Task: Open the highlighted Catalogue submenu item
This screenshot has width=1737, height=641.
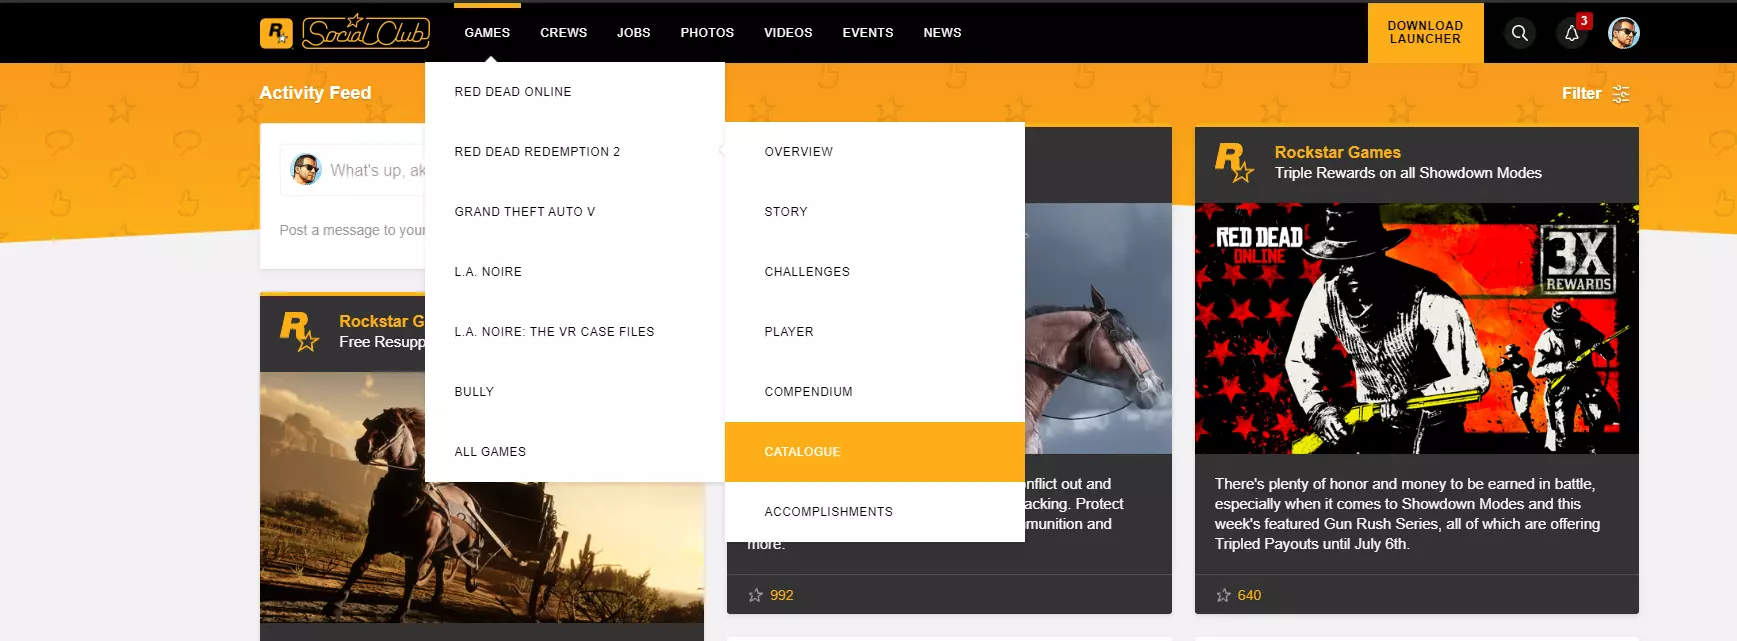Action: (x=875, y=452)
